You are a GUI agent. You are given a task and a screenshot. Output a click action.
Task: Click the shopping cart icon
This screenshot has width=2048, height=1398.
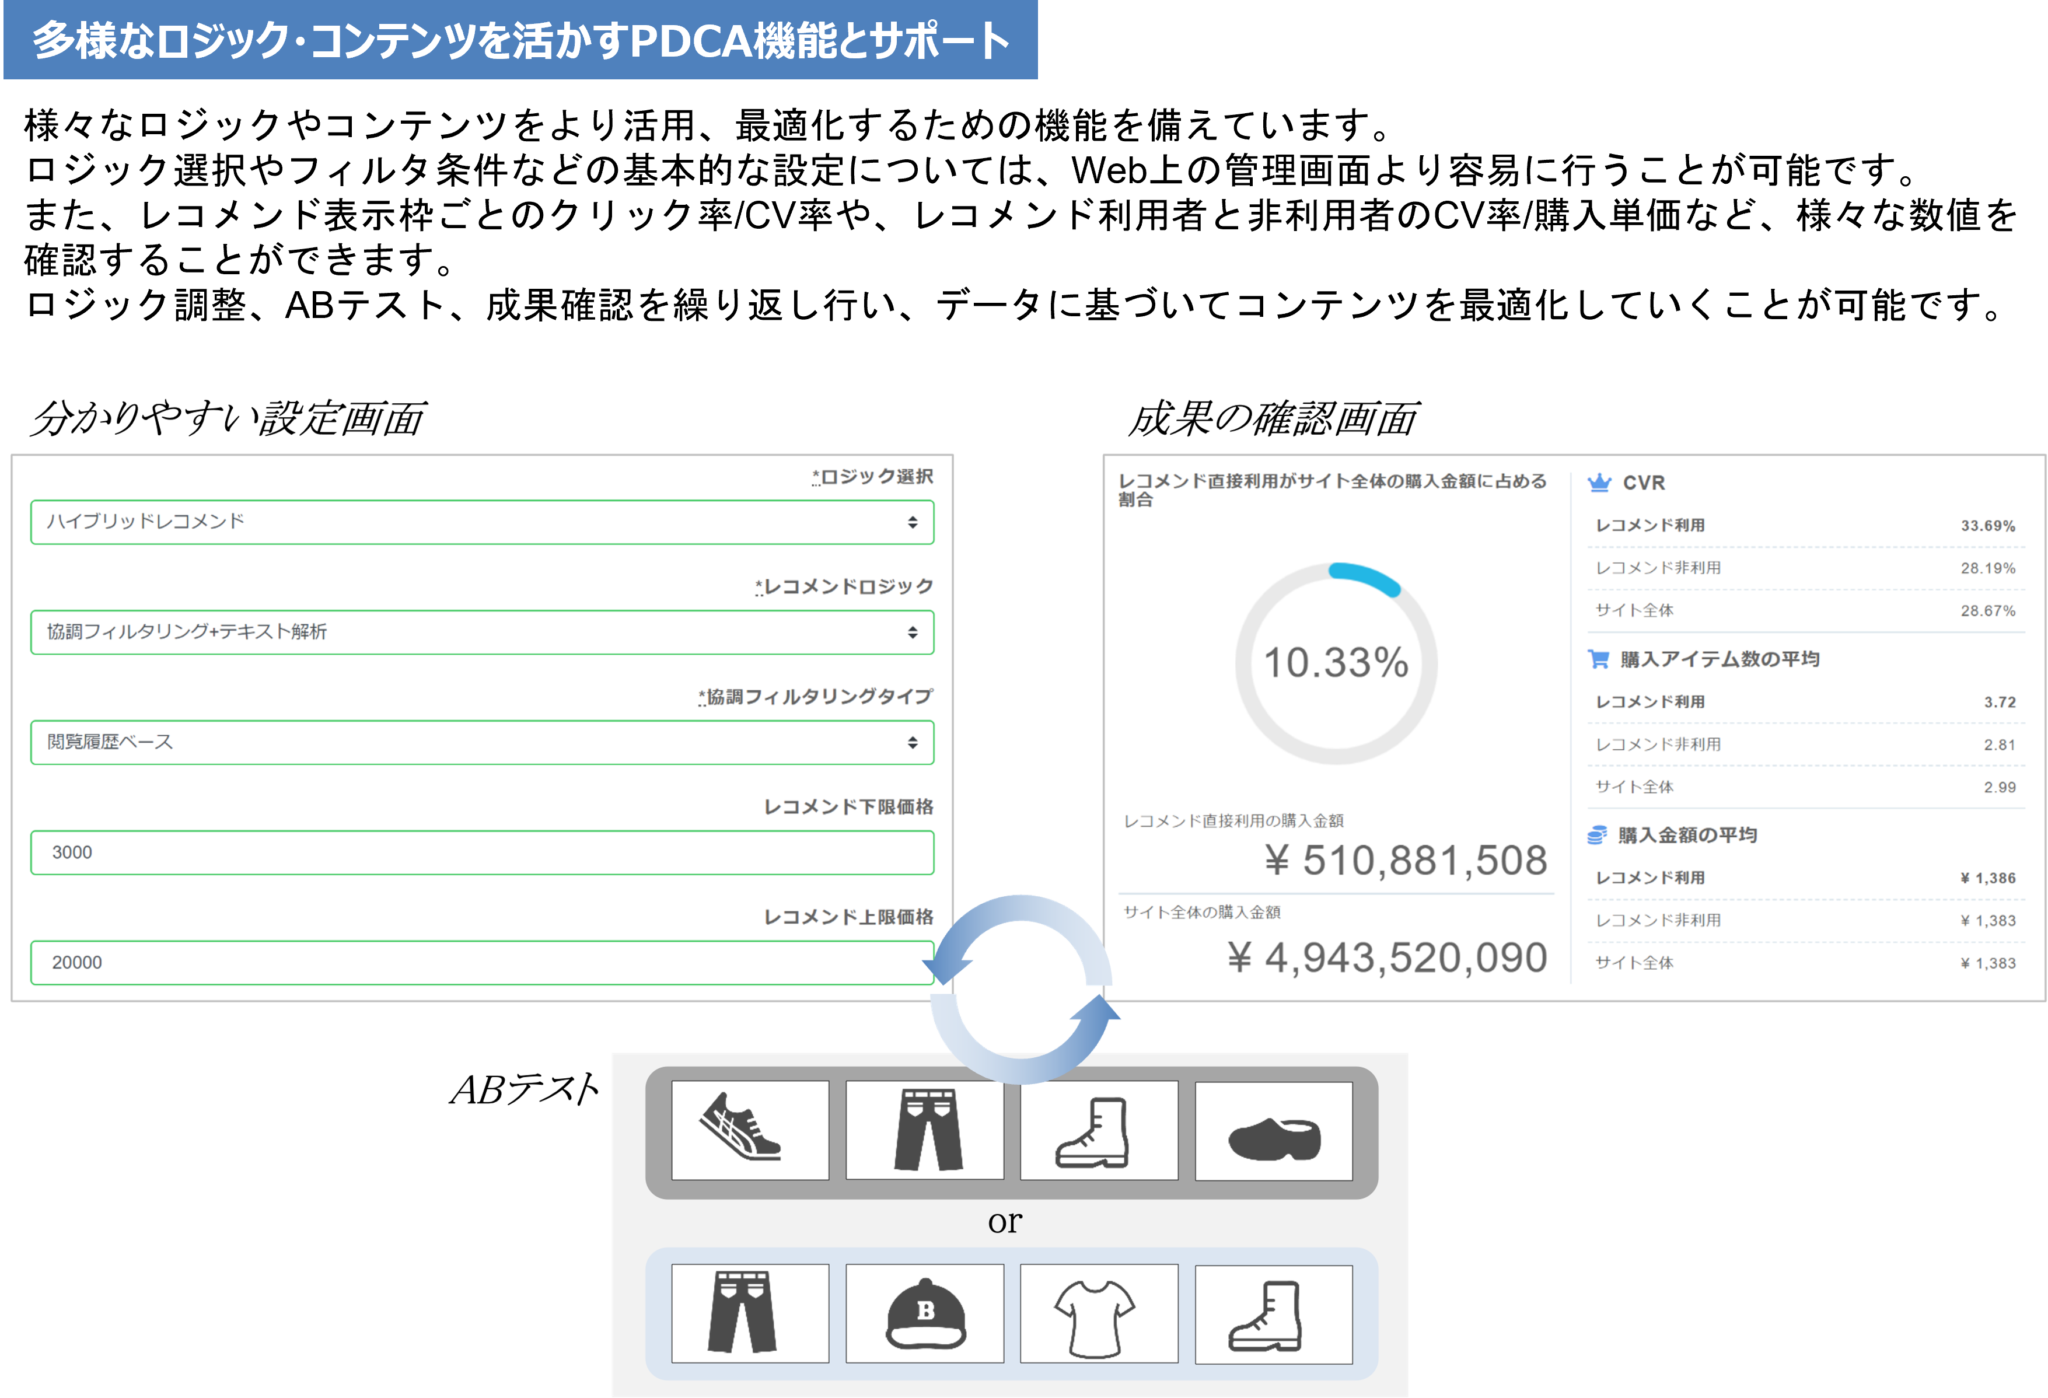click(1598, 659)
